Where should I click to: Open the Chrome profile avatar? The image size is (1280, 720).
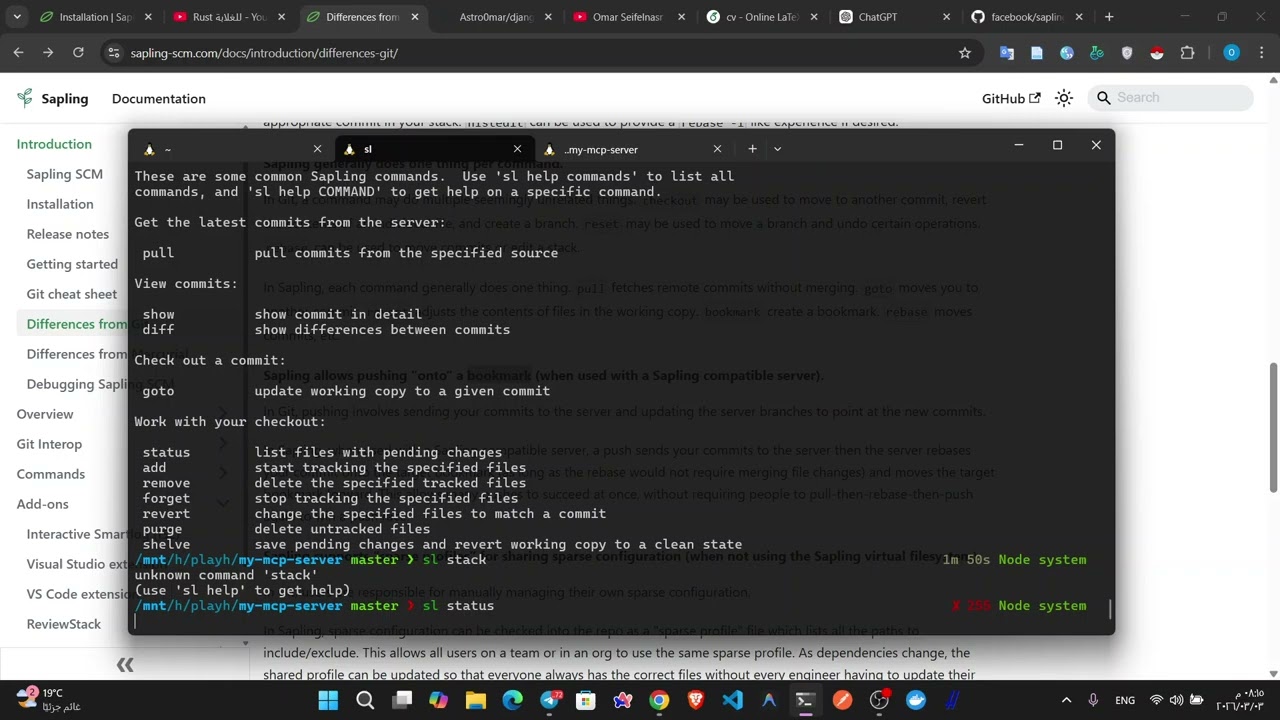pyautogui.click(x=1231, y=53)
